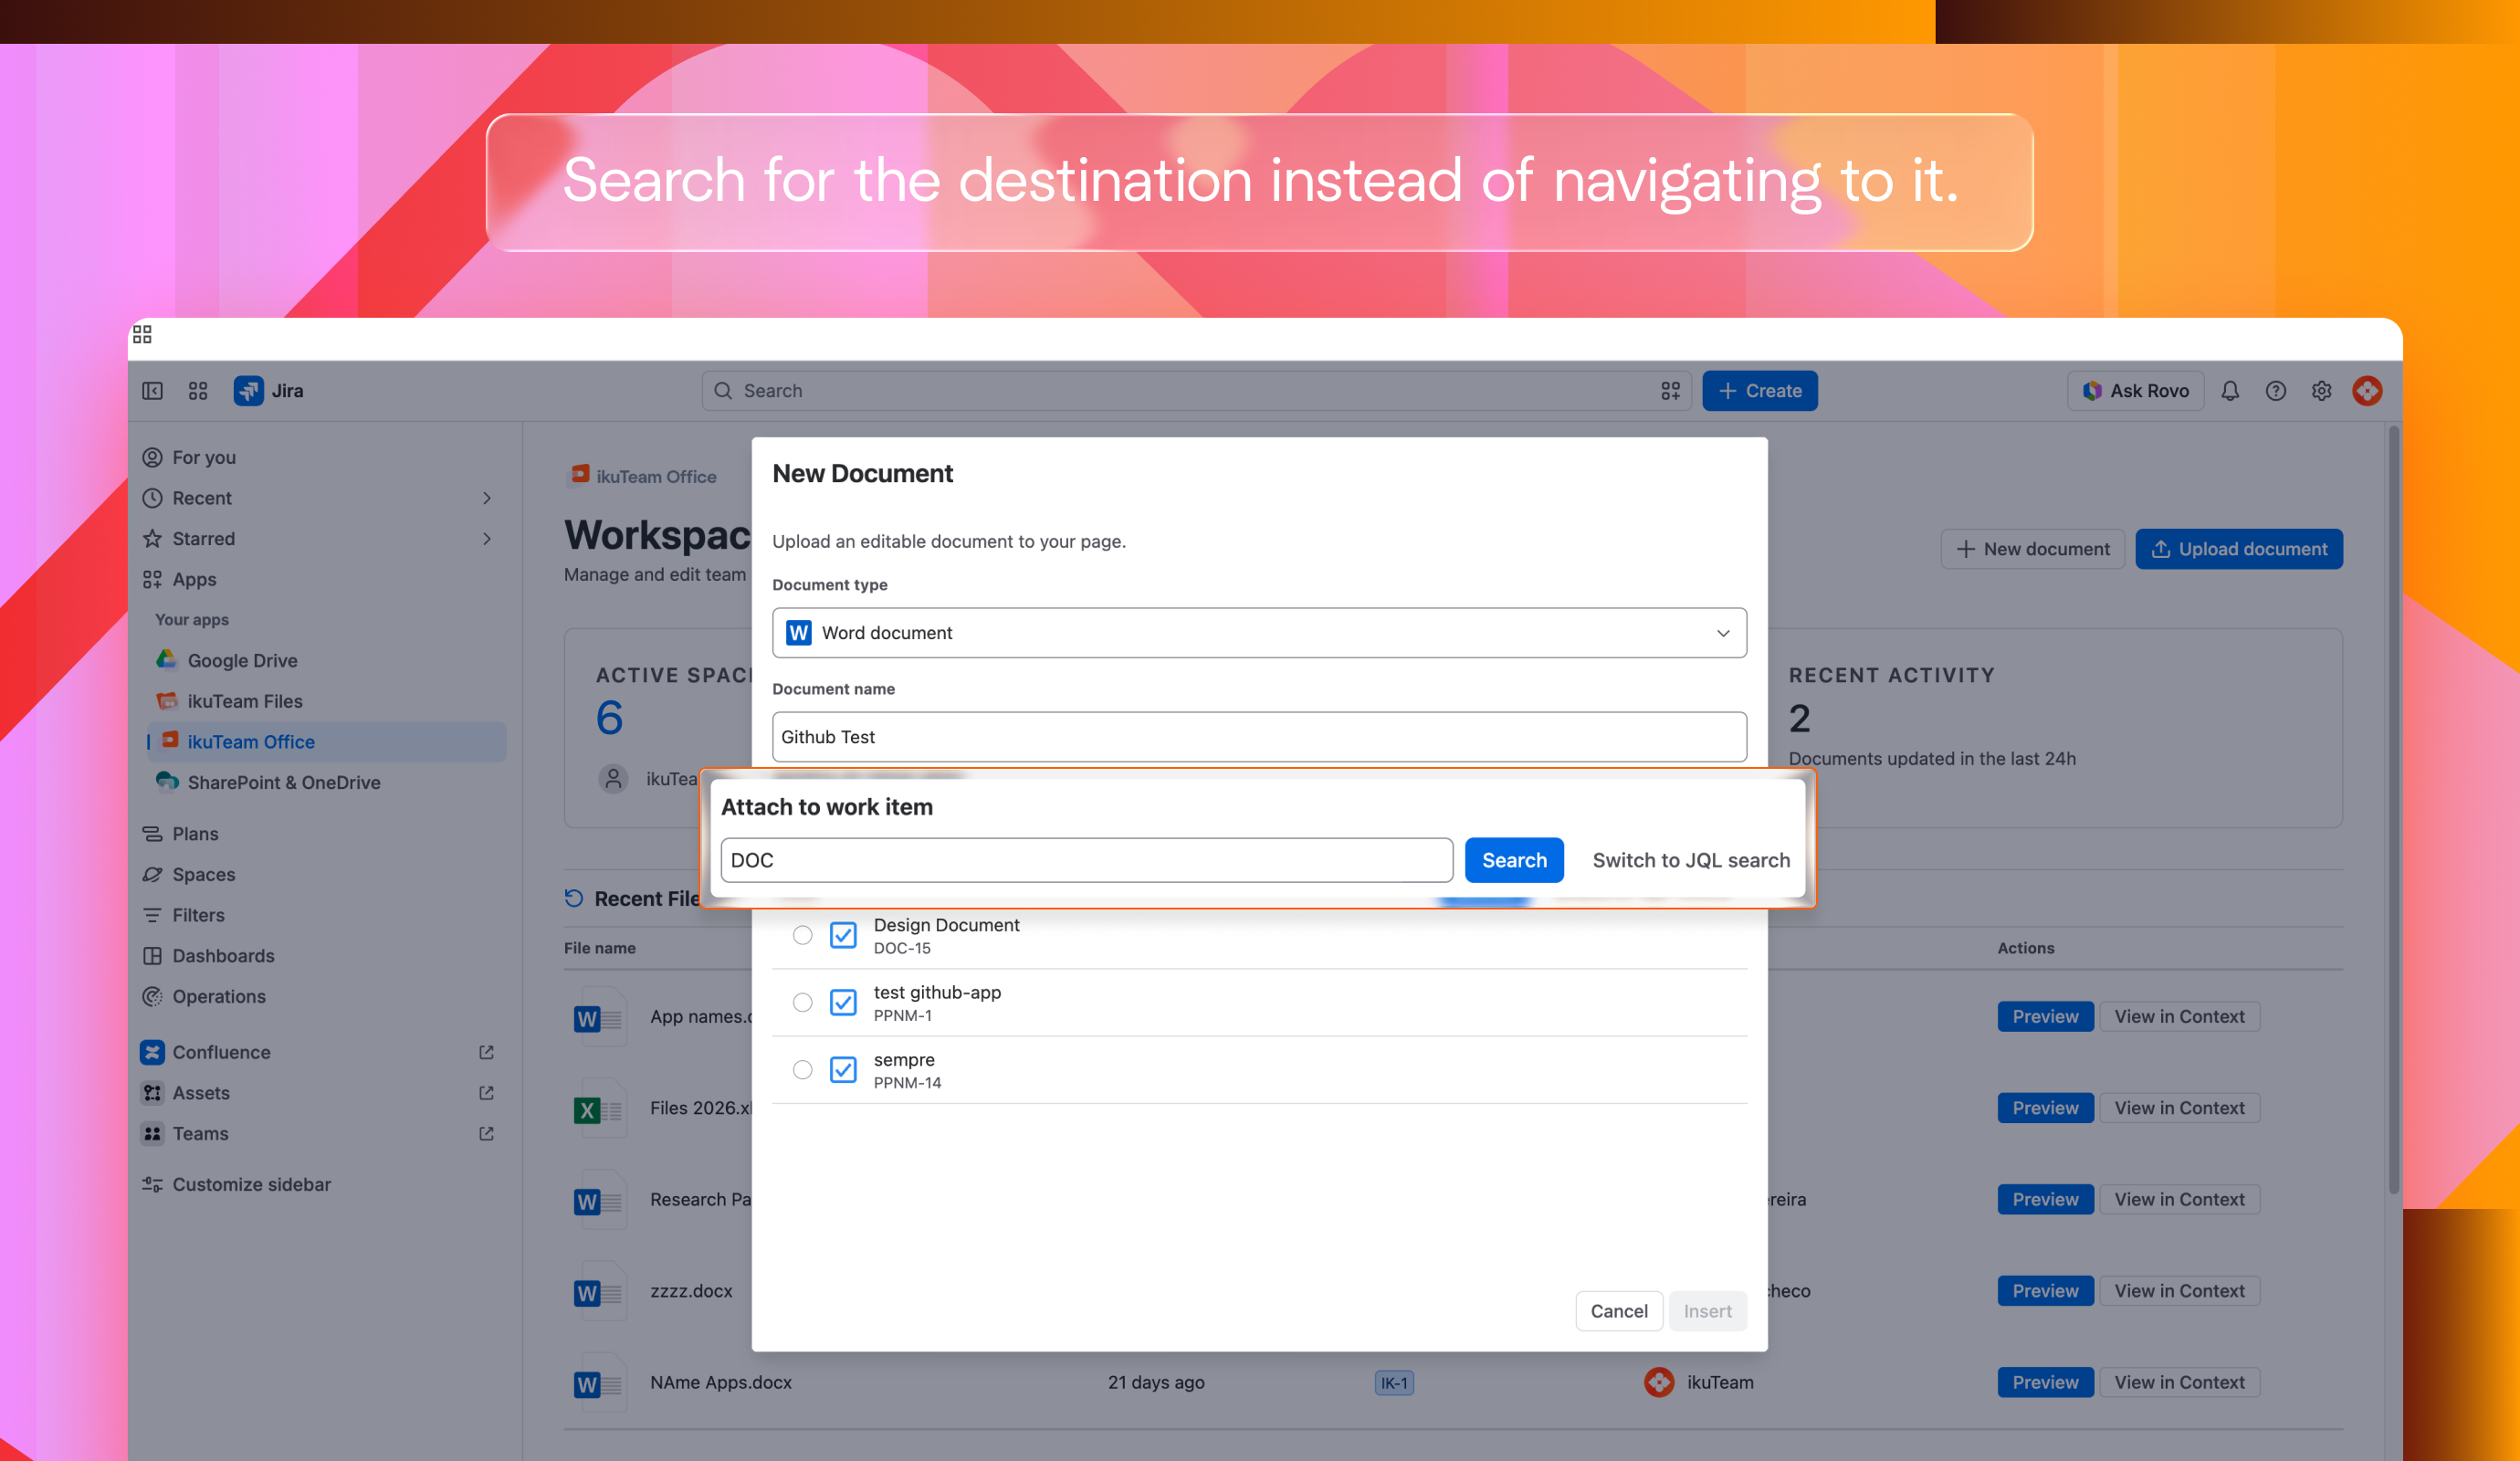The width and height of the screenshot is (2520, 1461).
Task: Open the Document type dropdown
Action: click(x=1259, y=633)
